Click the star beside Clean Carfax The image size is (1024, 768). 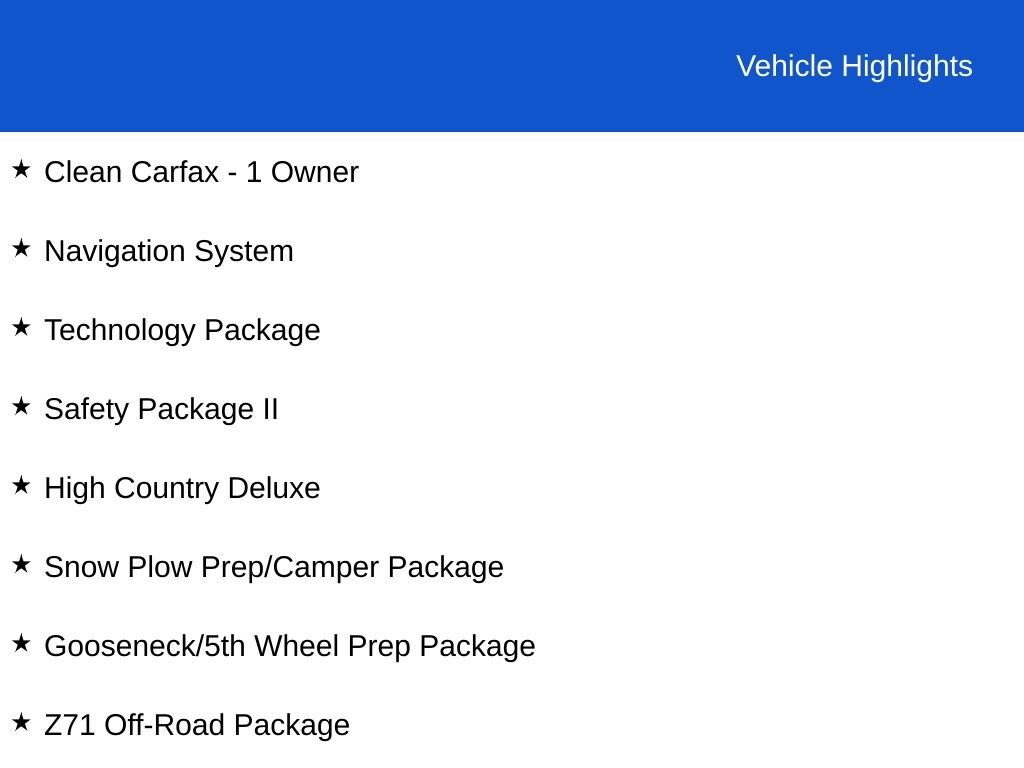click(x=21, y=169)
